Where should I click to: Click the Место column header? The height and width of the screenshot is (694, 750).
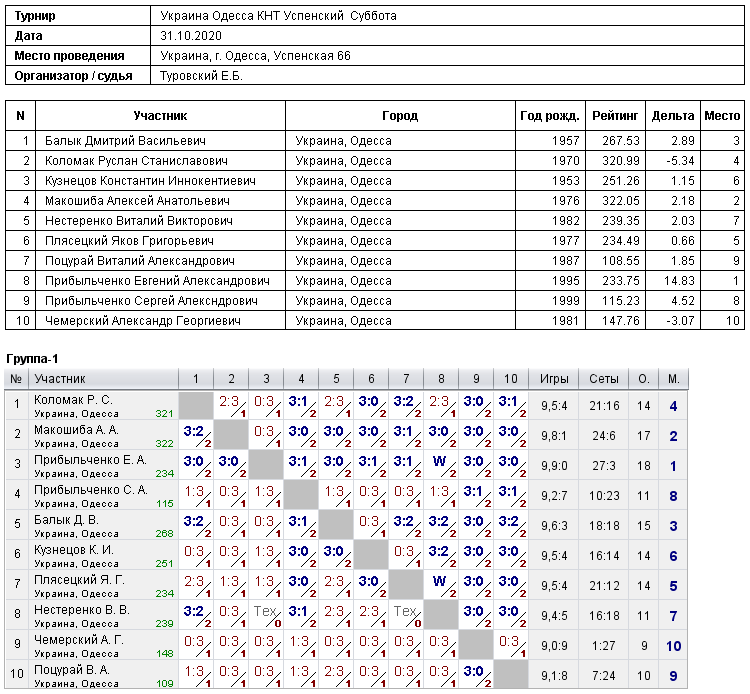pos(722,116)
